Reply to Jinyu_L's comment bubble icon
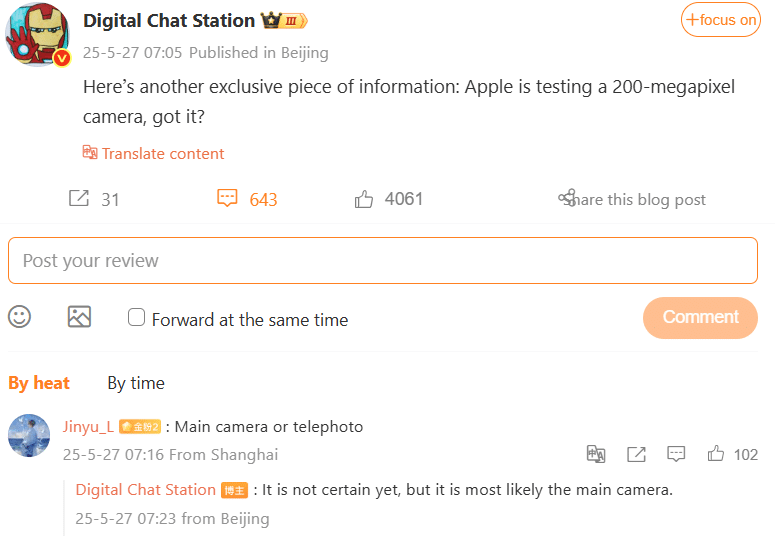Viewport: 775px width, 536px height. (676, 454)
